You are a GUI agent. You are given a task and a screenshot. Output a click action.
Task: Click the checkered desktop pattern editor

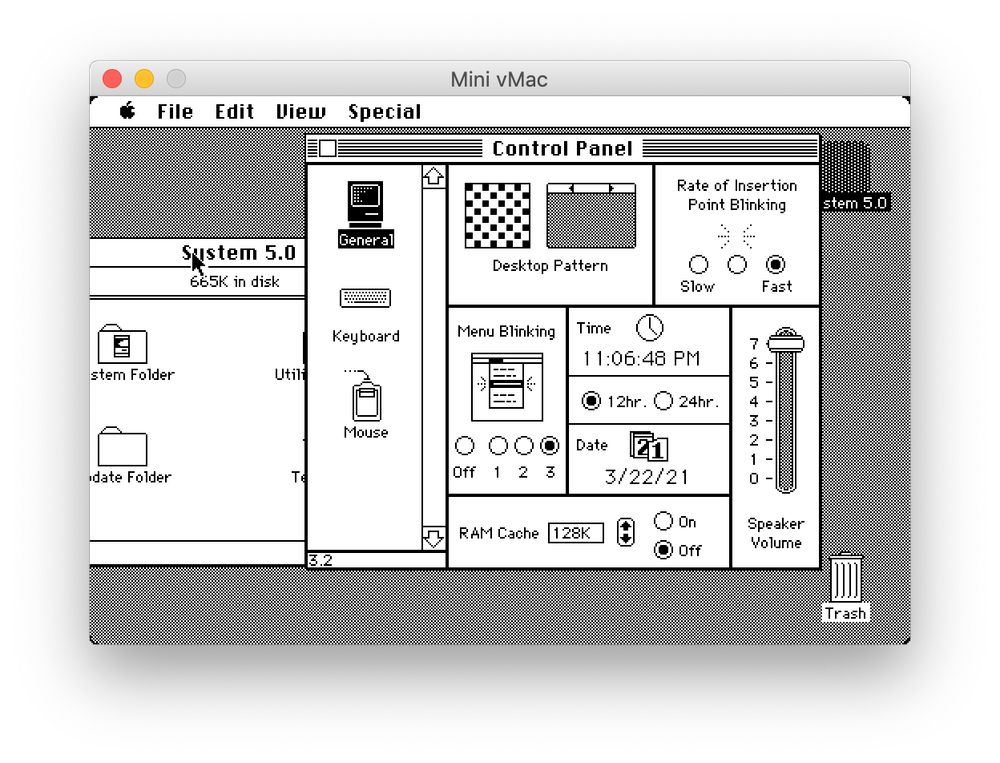click(x=497, y=216)
